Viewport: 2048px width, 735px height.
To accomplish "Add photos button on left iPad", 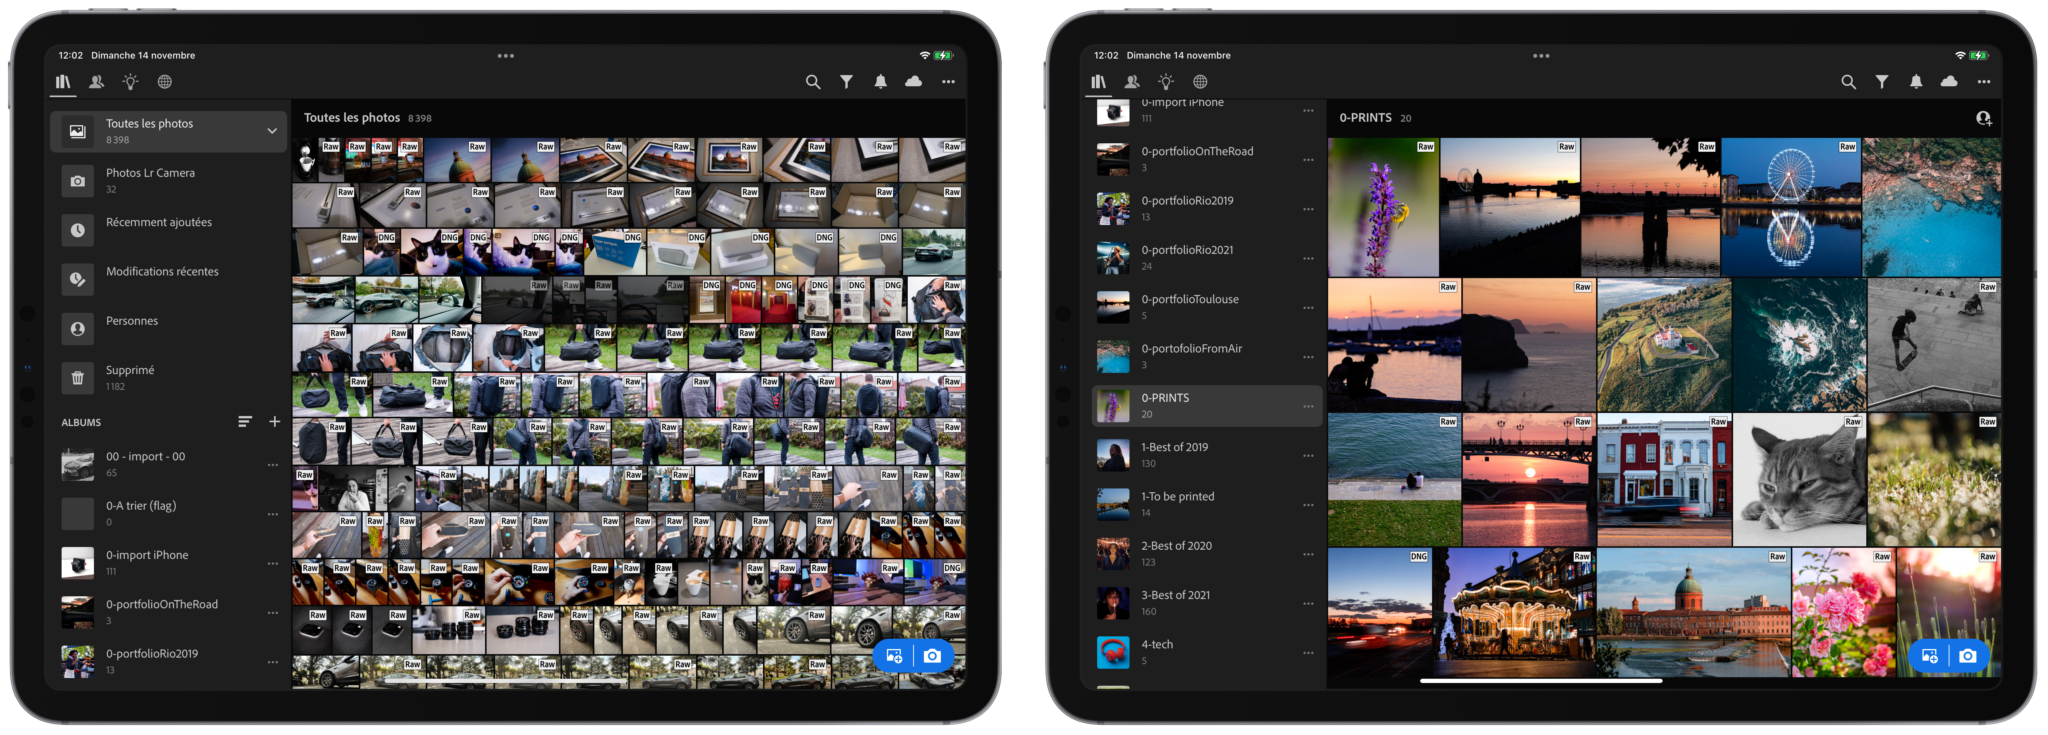I will click(895, 656).
